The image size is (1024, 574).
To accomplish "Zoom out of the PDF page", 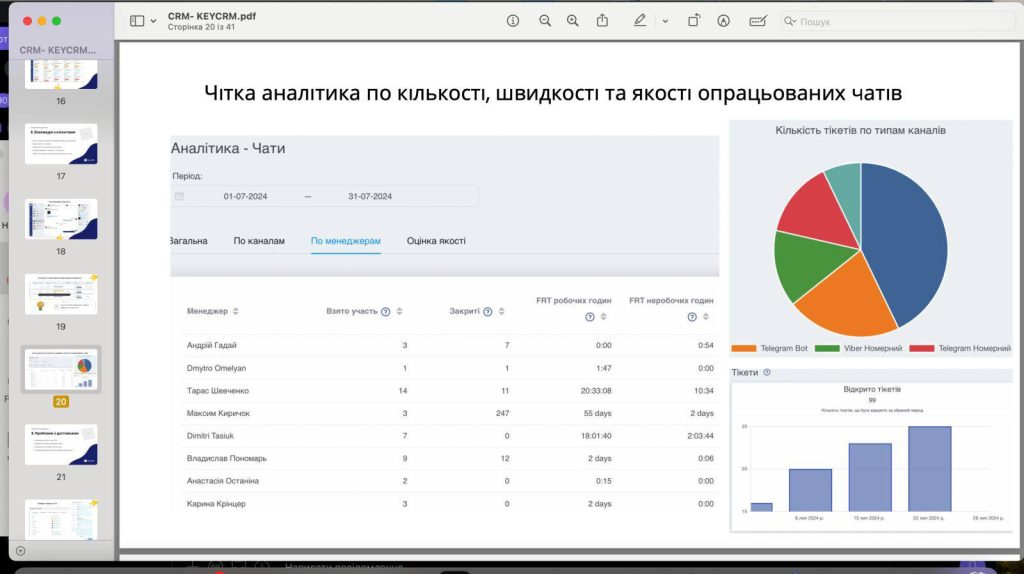I will pos(545,21).
